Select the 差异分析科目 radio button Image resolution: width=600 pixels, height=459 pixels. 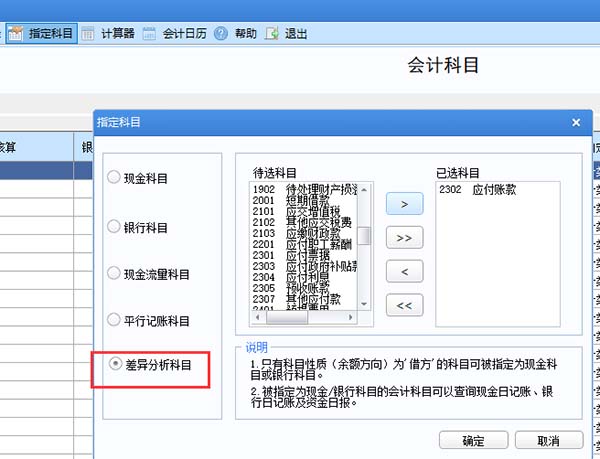point(116,368)
